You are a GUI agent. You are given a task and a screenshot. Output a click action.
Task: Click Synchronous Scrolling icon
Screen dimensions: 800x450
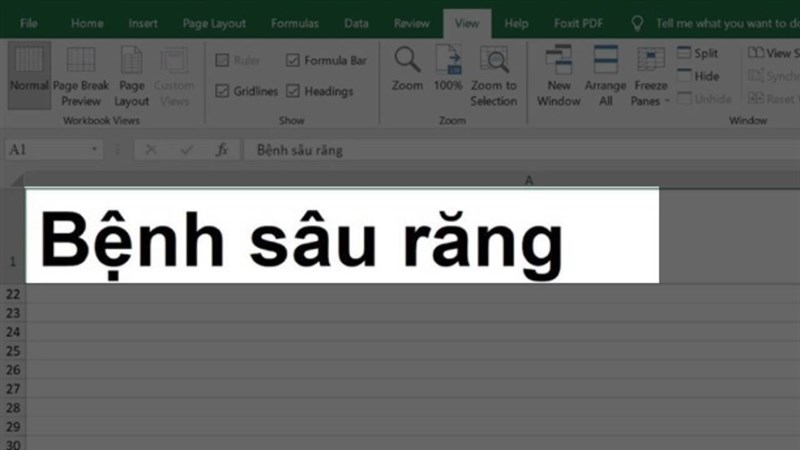pos(756,76)
